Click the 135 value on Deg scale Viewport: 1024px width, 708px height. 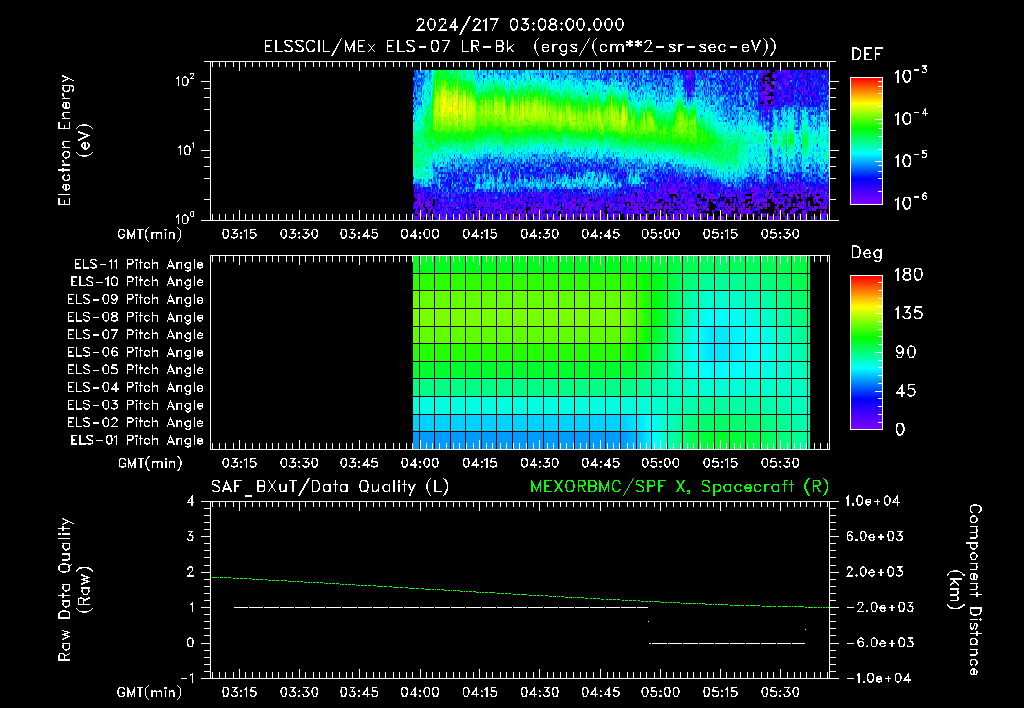[x=908, y=313]
